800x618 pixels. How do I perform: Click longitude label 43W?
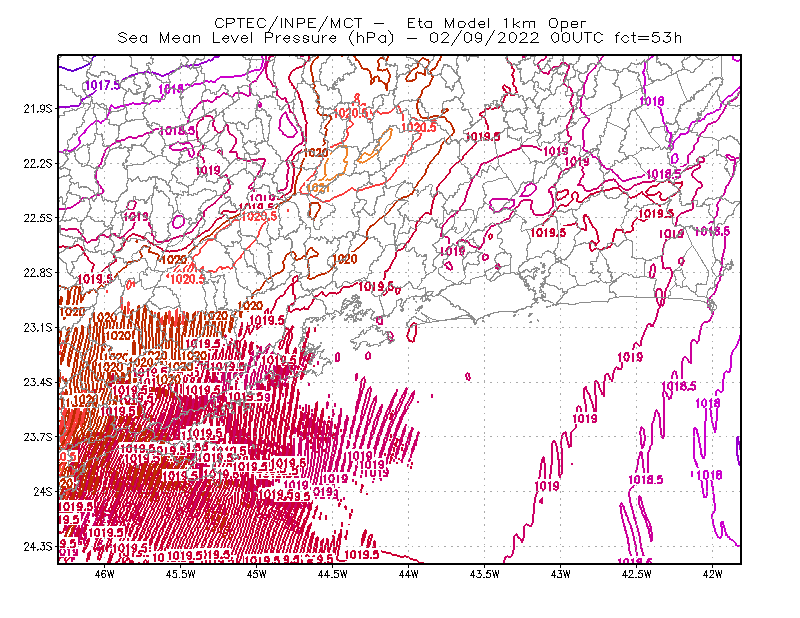pos(561,574)
